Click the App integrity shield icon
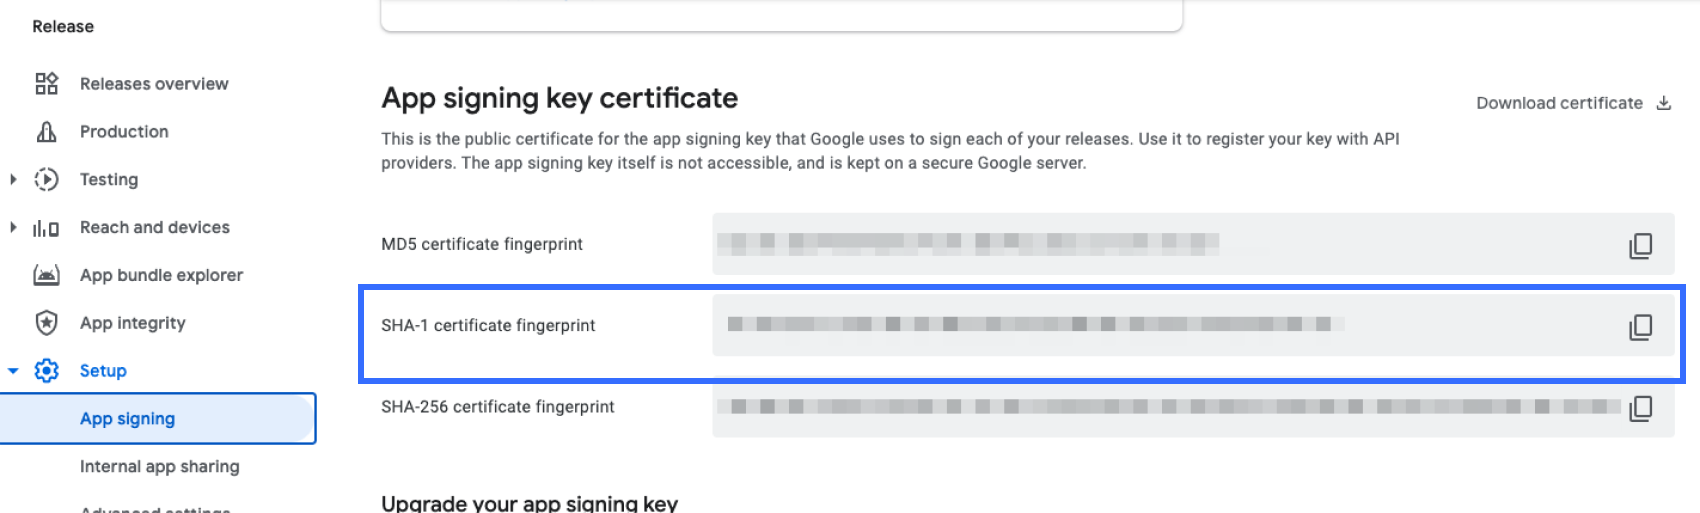This screenshot has height=513, width=1700. [46, 323]
